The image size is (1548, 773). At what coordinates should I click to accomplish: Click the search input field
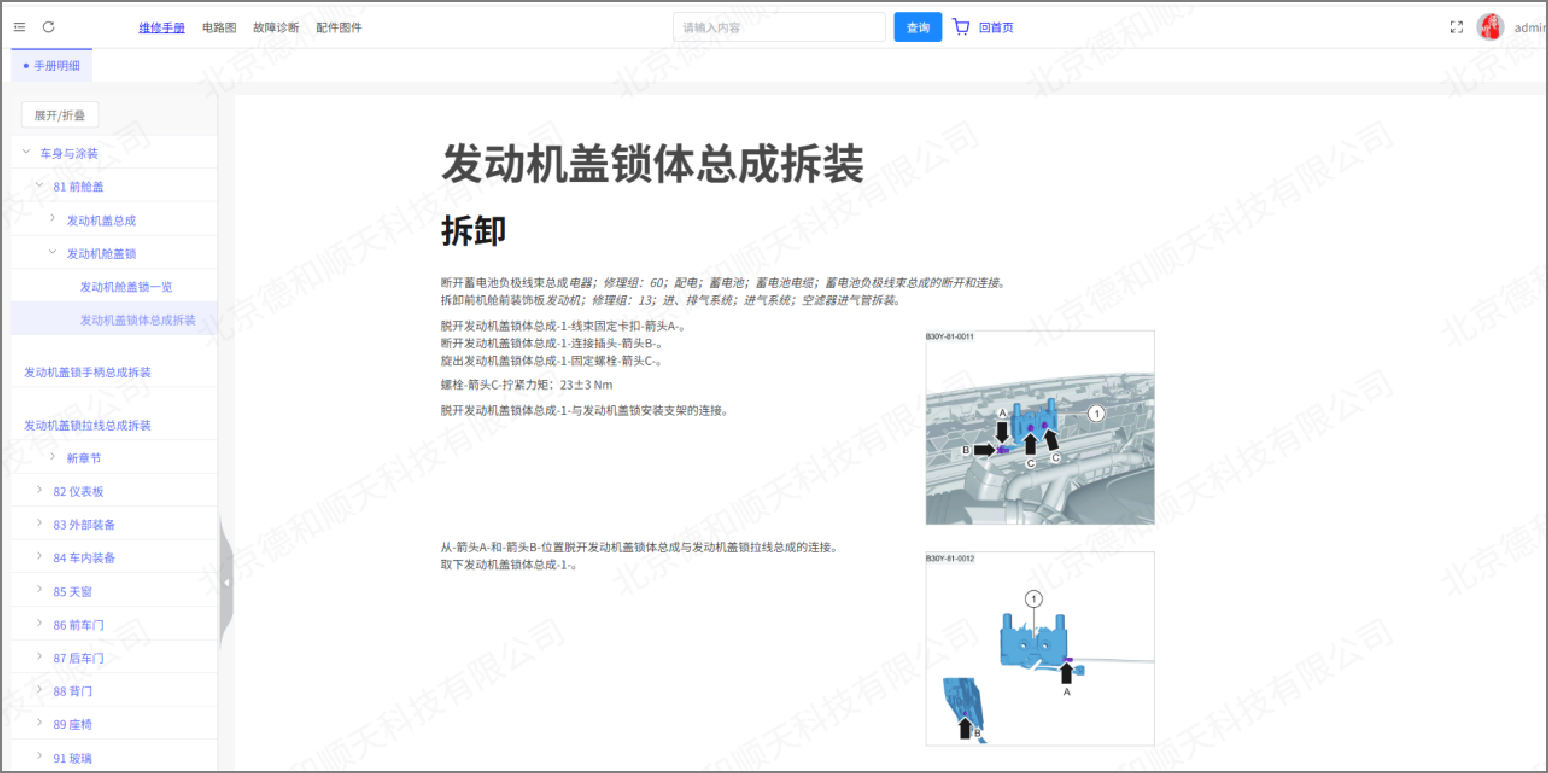click(778, 26)
